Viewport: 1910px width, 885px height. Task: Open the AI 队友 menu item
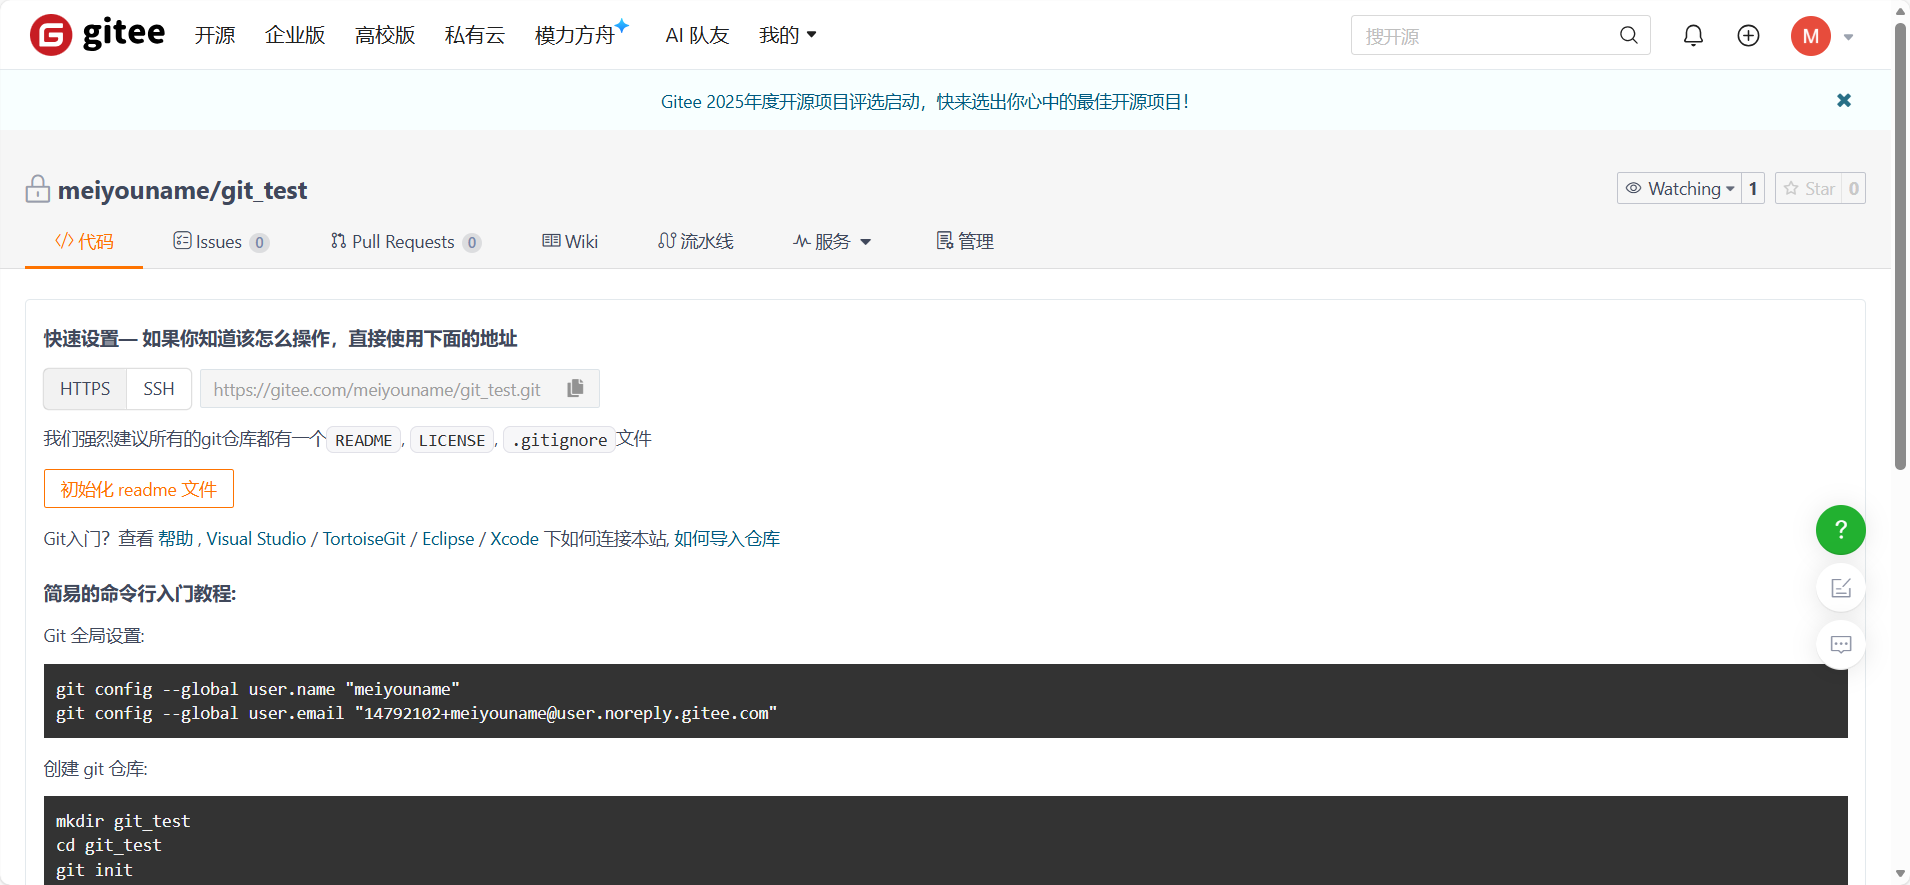click(x=697, y=35)
